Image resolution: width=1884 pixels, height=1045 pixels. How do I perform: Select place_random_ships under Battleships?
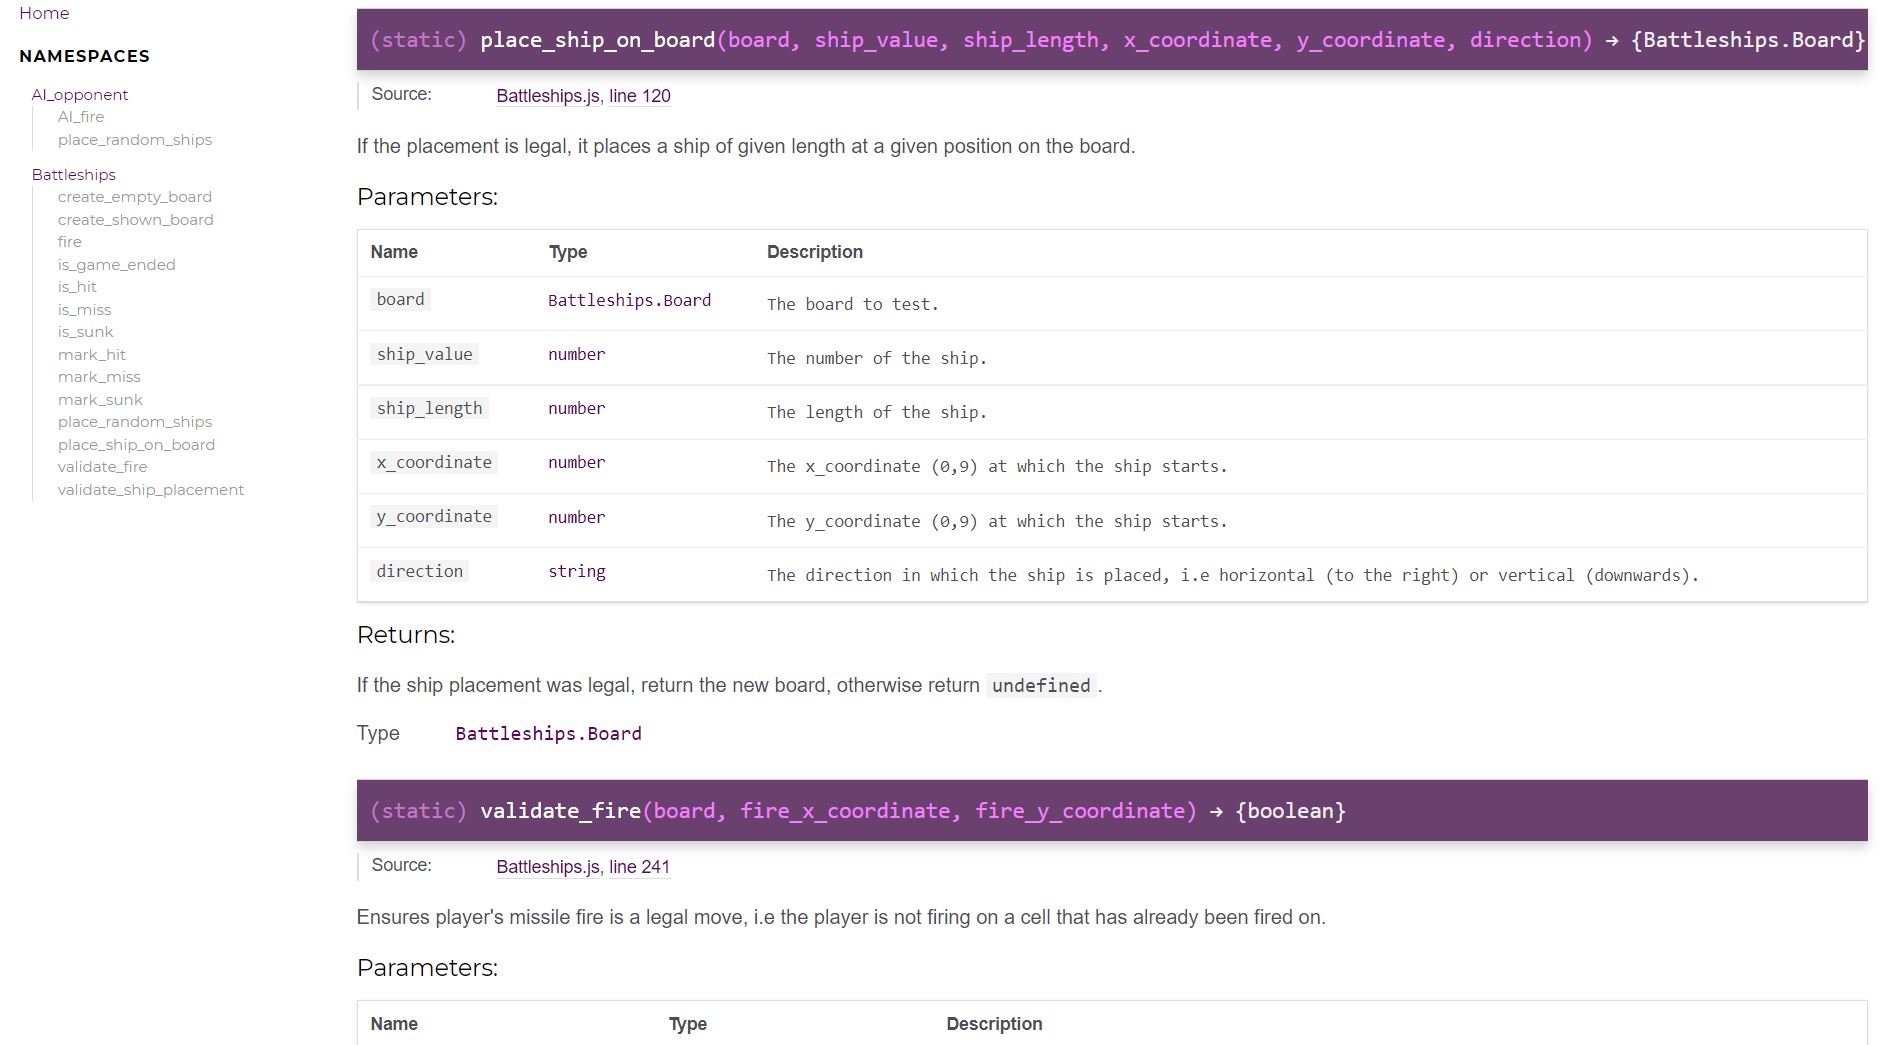click(135, 422)
